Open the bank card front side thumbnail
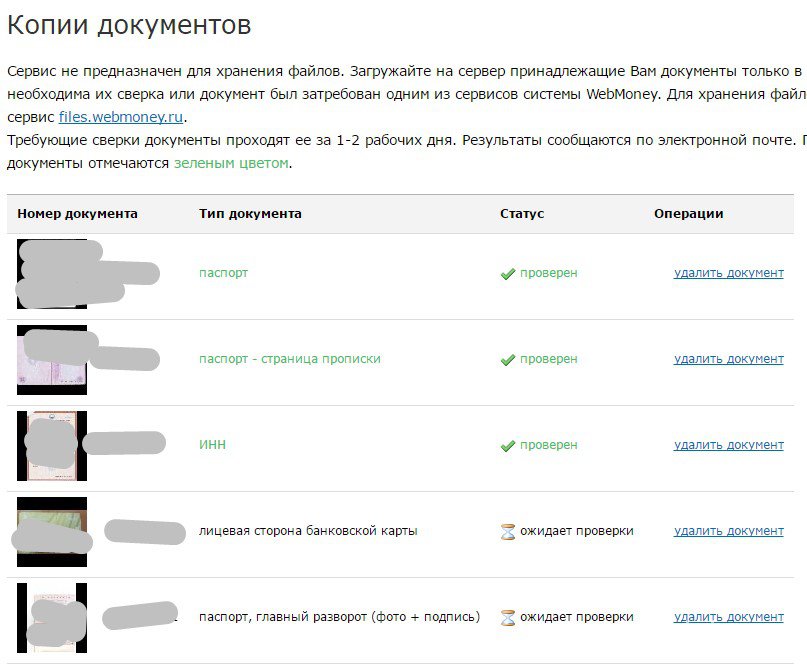Screen dimensions: 807x669 click(x=52, y=531)
